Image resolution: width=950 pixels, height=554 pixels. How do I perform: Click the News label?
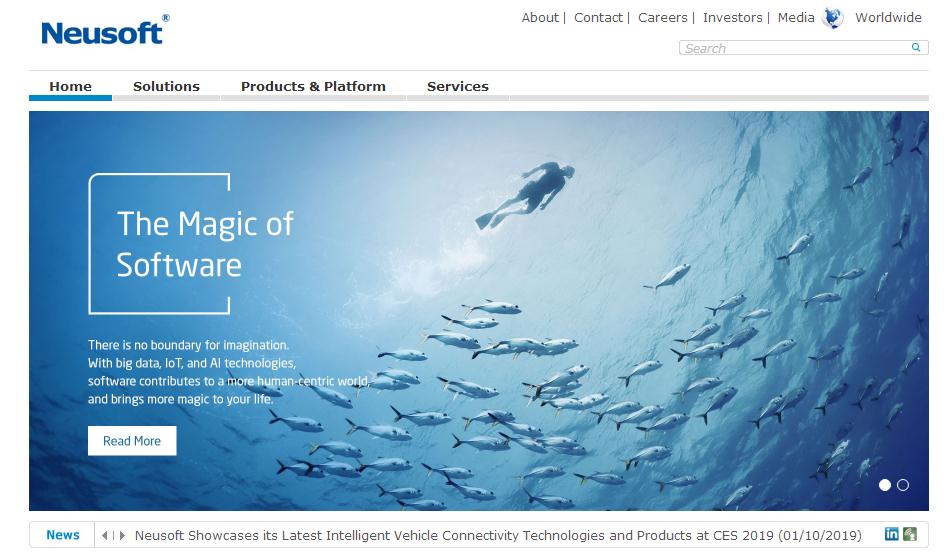coord(63,535)
